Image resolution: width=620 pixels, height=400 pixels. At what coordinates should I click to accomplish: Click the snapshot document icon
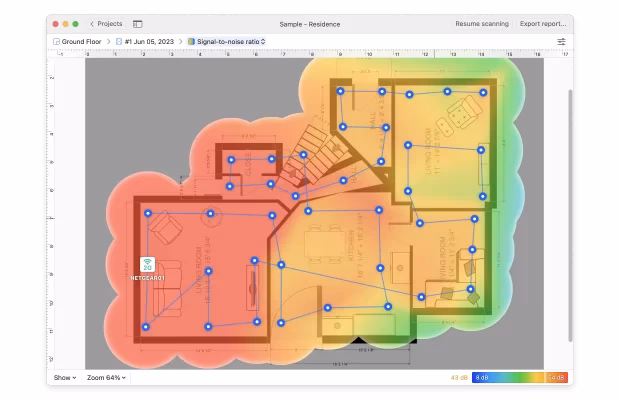click(x=119, y=42)
